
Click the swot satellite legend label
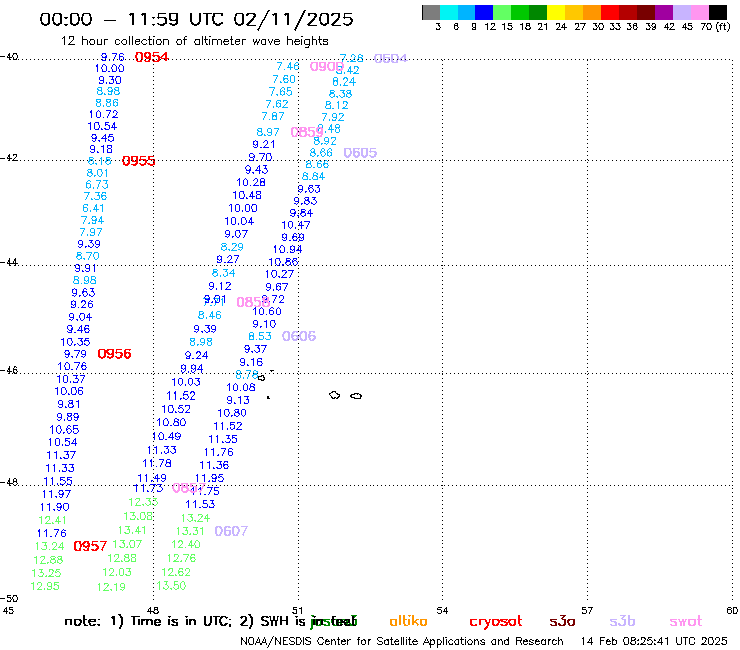coord(686,621)
